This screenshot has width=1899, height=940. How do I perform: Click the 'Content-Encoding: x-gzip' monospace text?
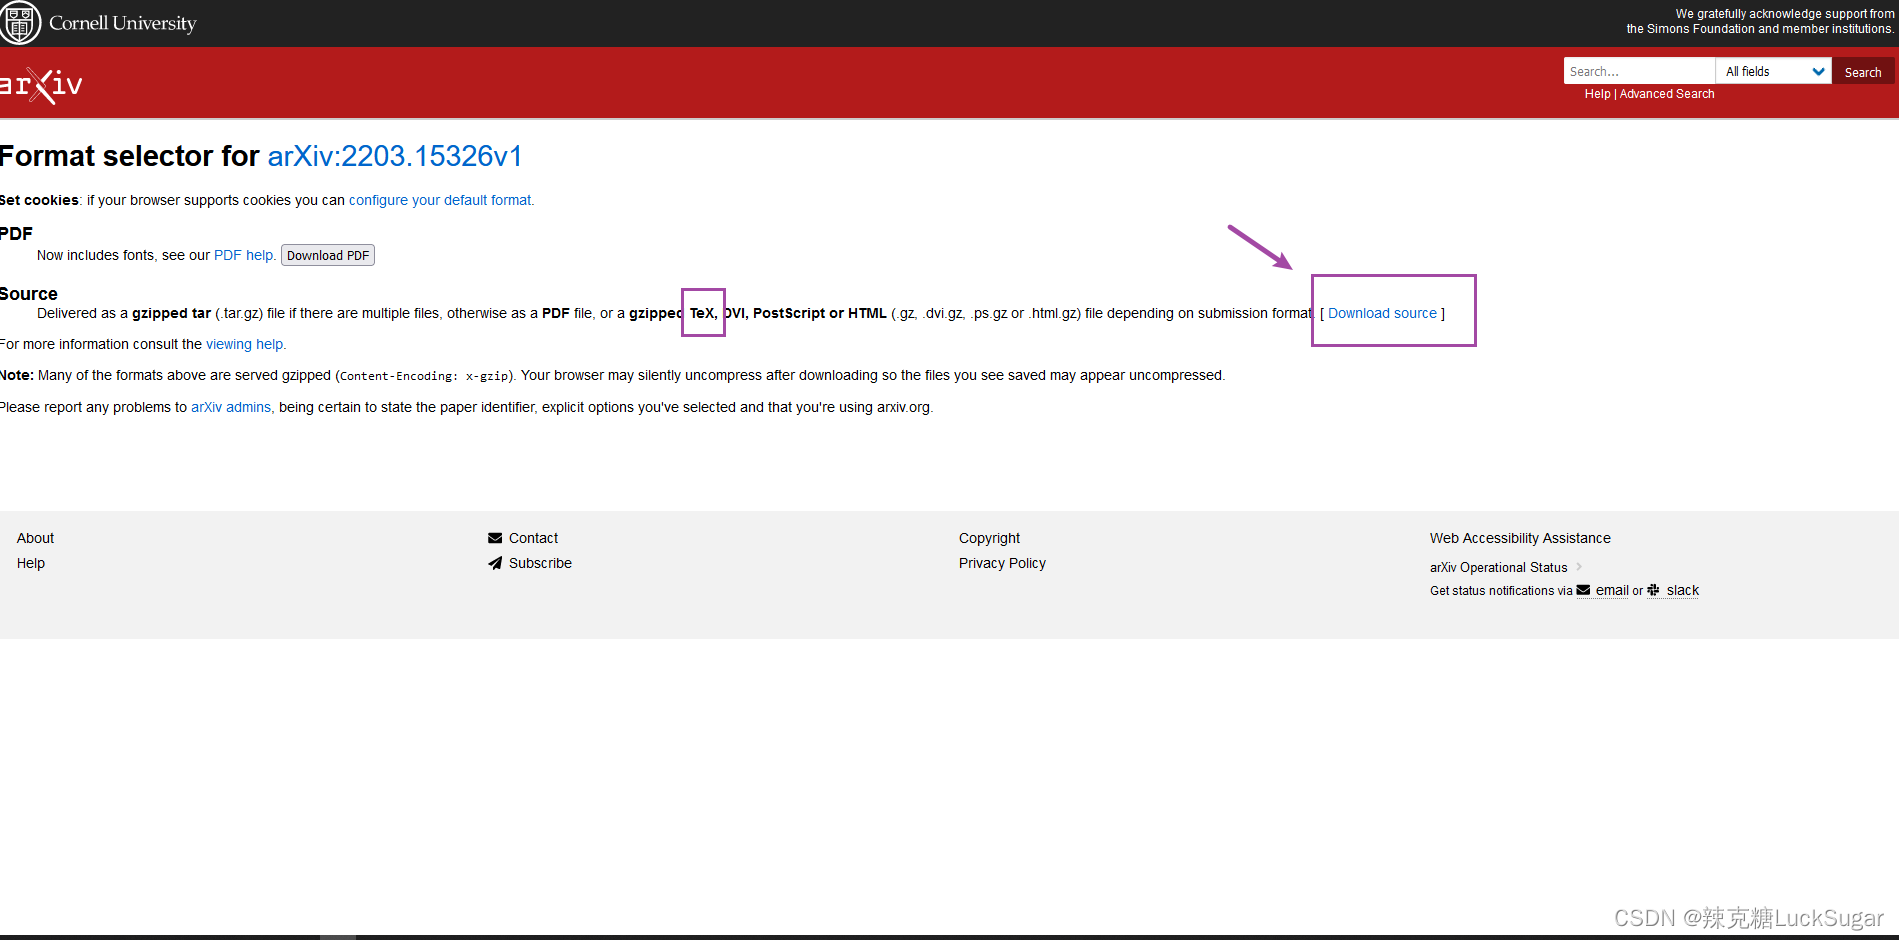[425, 376]
